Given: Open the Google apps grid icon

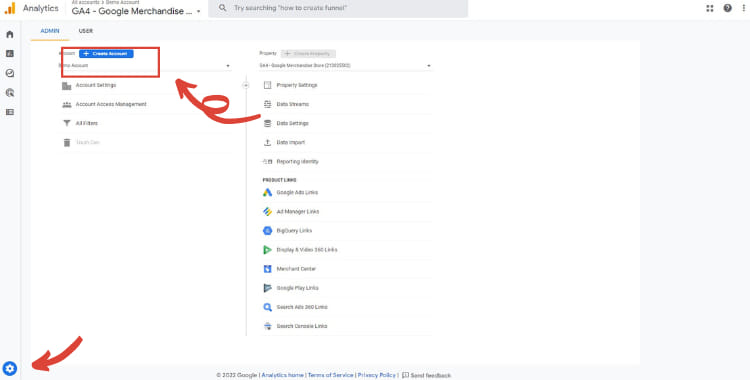Looking at the screenshot, I should tap(710, 8).
